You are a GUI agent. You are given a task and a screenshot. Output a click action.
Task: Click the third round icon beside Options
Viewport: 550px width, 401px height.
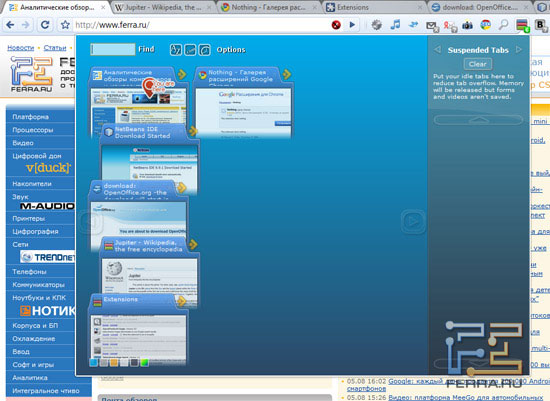click(x=204, y=50)
